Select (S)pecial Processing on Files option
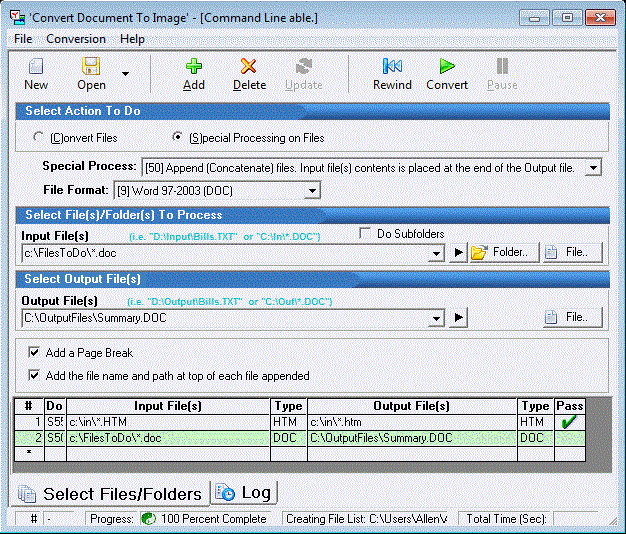 [x=177, y=137]
